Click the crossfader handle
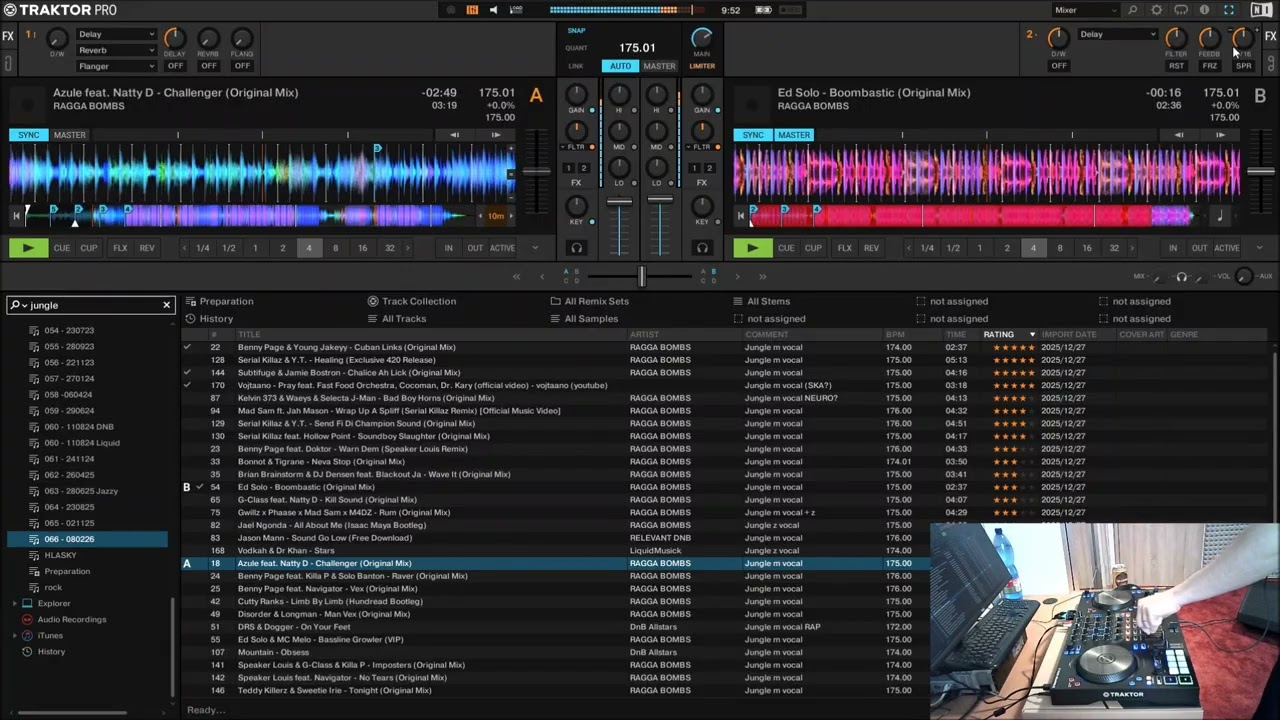 click(x=641, y=276)
